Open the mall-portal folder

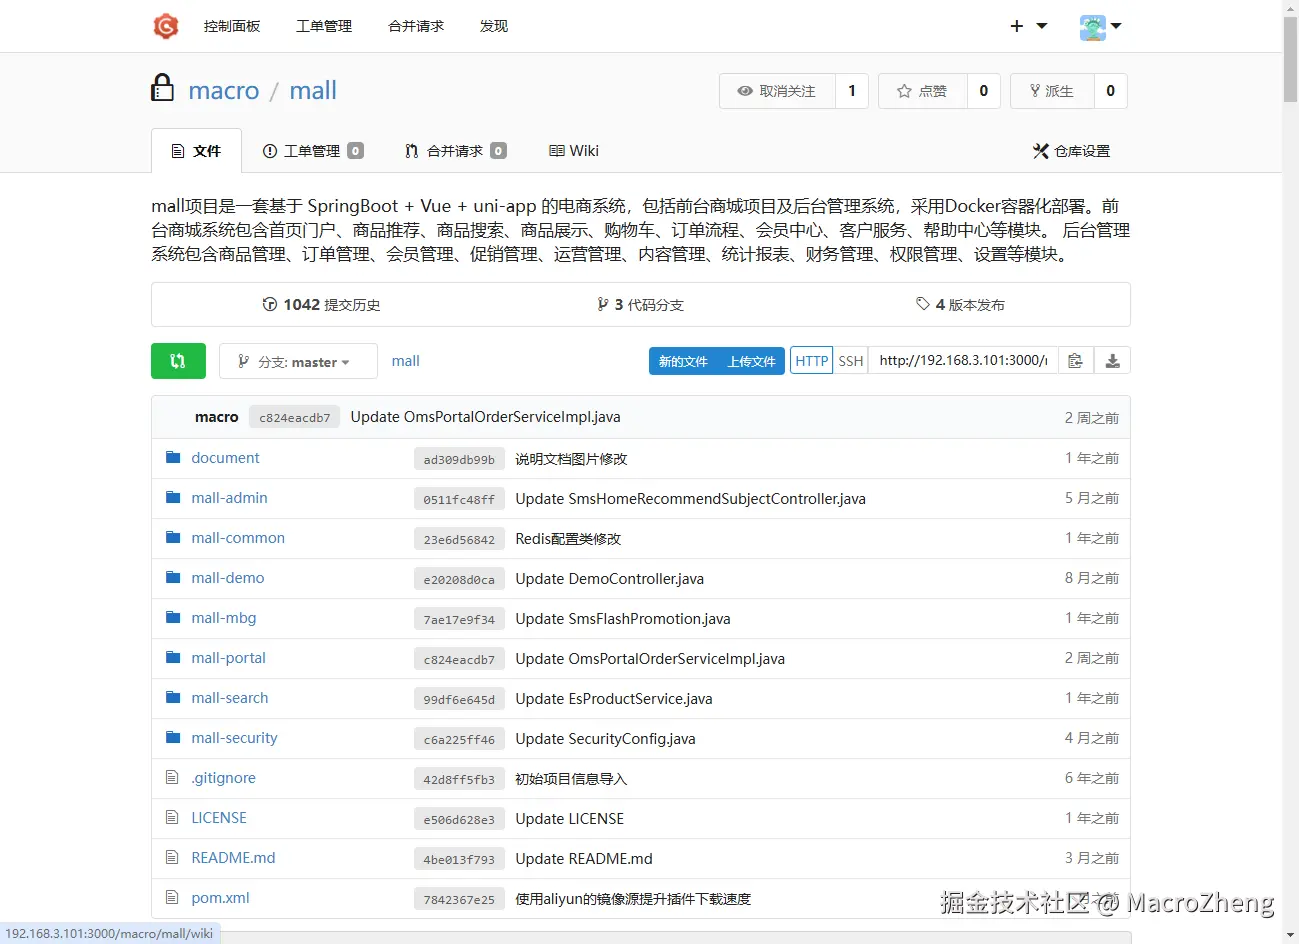[x=229, y=658]
